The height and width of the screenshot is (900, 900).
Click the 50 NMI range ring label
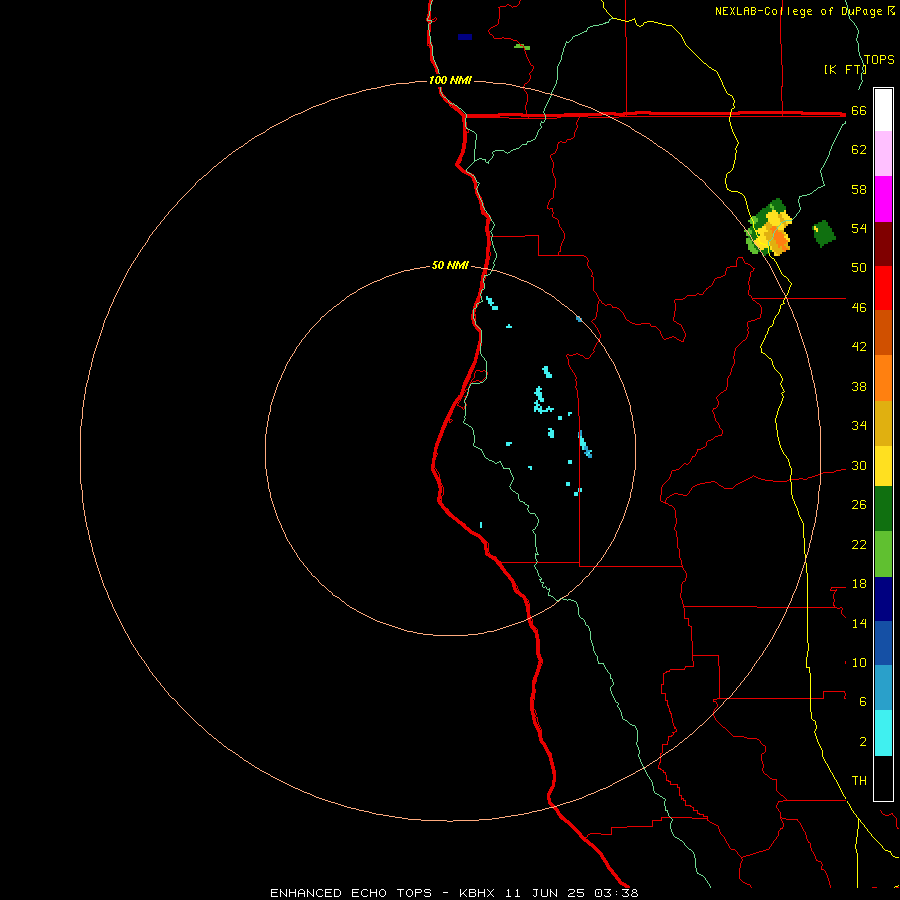[x=450, y=265]
